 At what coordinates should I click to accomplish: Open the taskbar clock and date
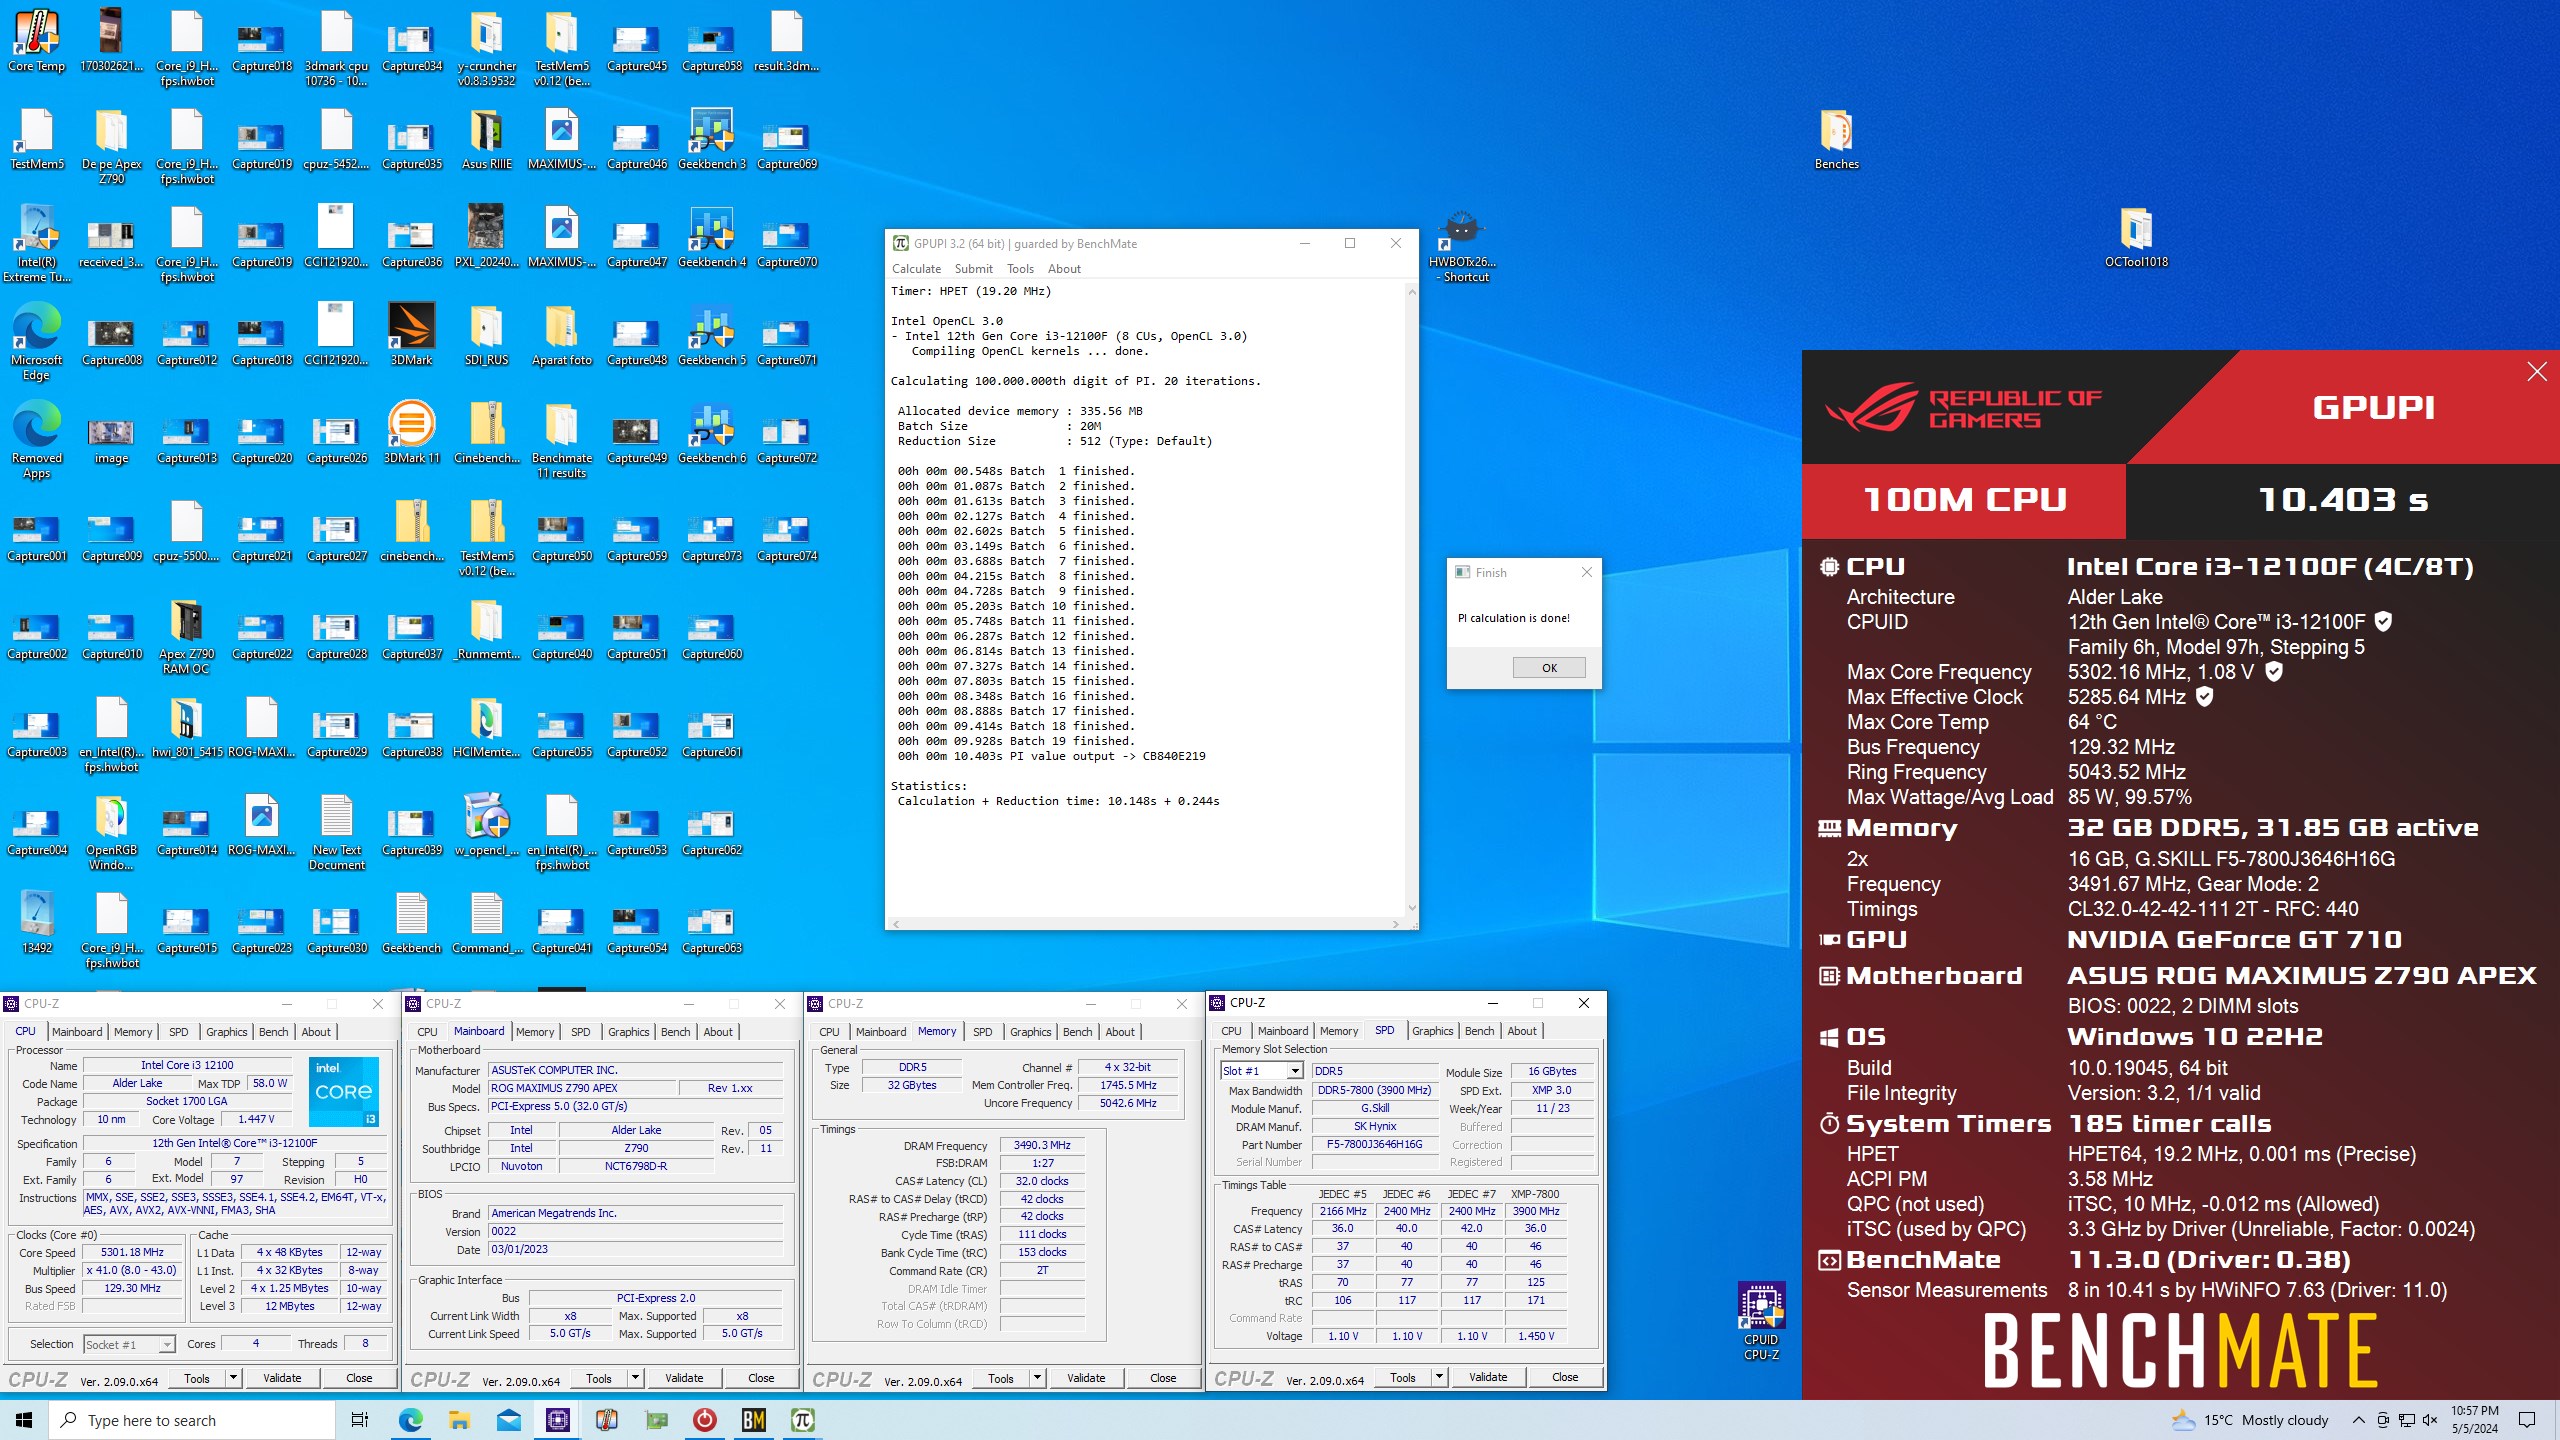click(2474, 1420)
